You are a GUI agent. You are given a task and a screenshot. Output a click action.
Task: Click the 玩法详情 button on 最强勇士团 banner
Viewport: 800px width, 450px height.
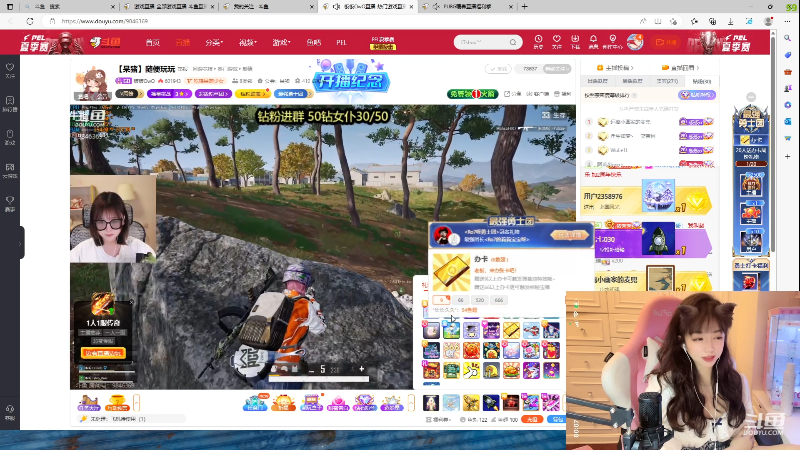[569, 235]
